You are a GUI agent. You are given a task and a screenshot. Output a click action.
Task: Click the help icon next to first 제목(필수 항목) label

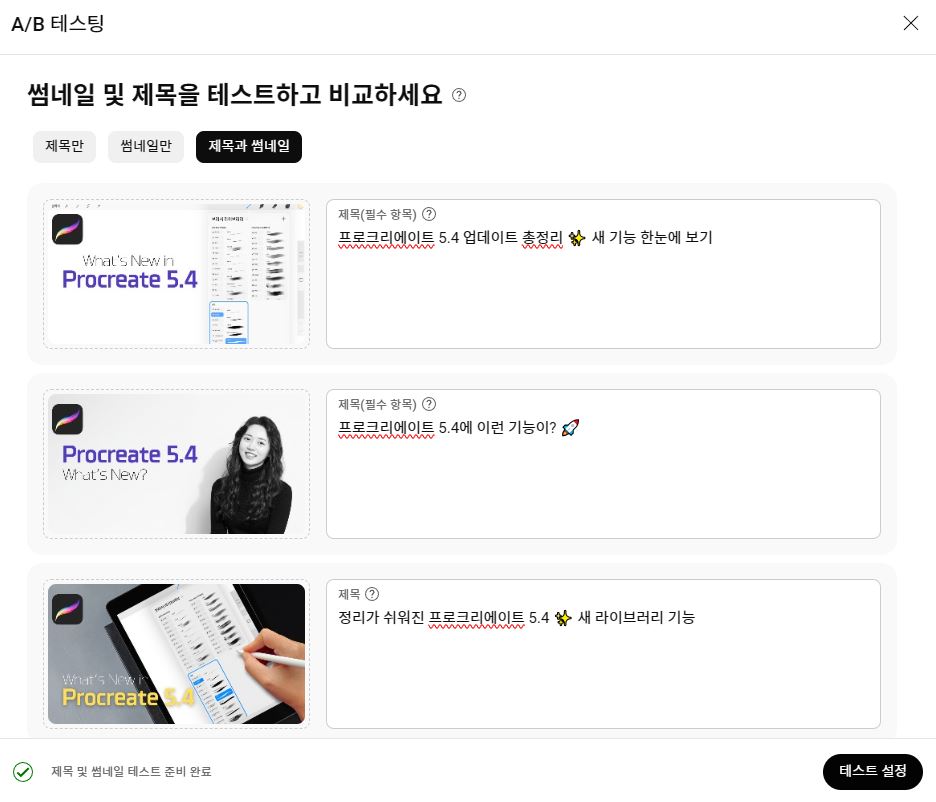(x=429, y=214)
